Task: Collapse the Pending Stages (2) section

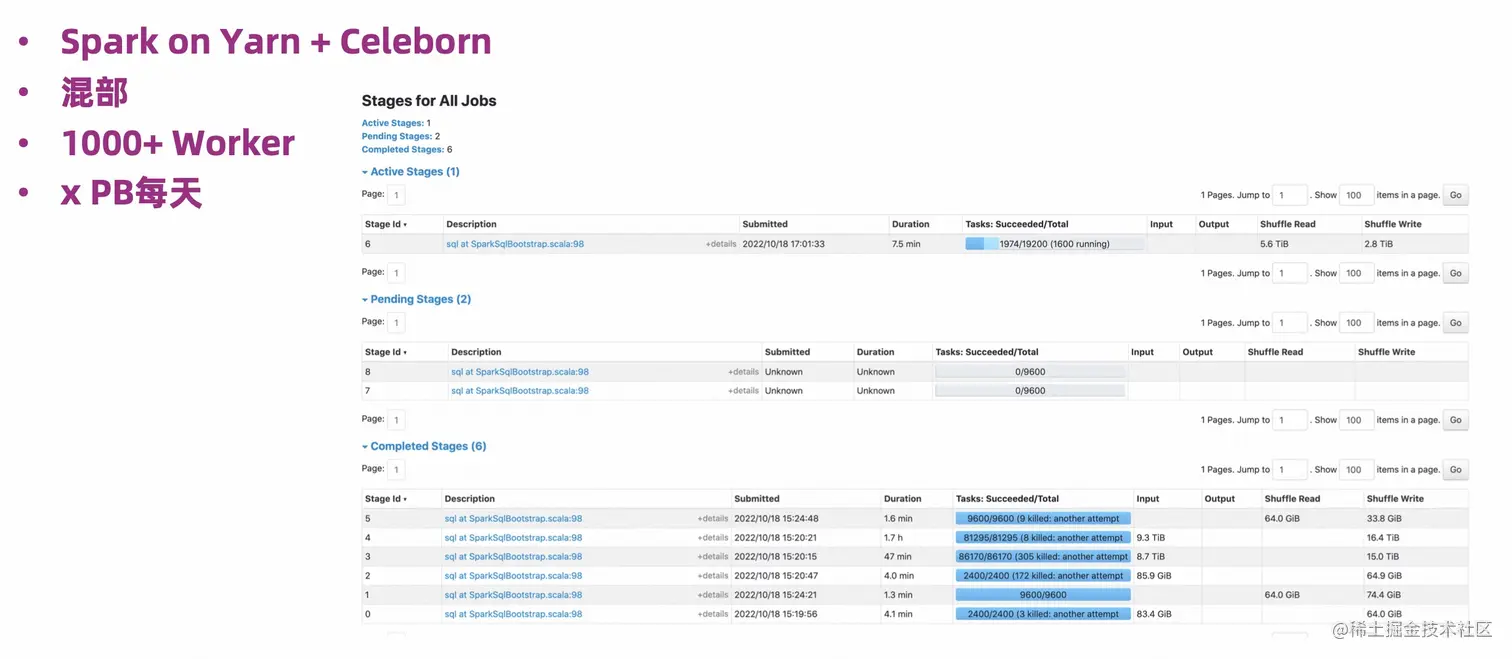Action: tap(416, 299)
